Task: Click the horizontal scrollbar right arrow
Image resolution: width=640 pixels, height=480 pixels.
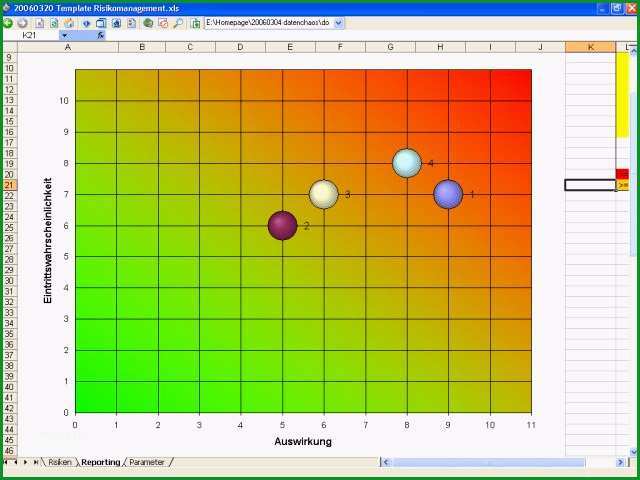Action: pos(620,462)
